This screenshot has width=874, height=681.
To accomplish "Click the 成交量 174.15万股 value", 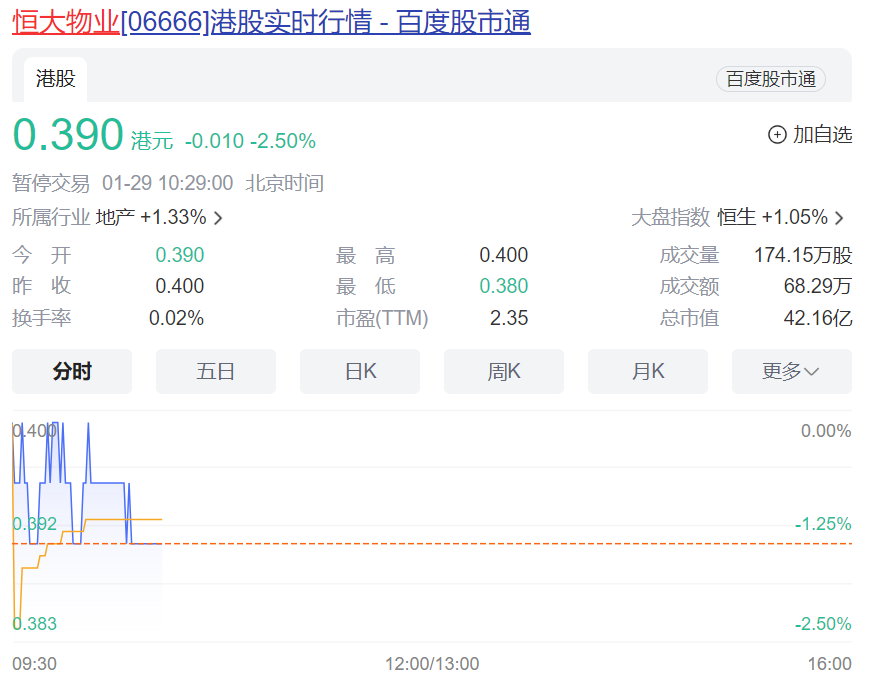I will tap(802, 256).
